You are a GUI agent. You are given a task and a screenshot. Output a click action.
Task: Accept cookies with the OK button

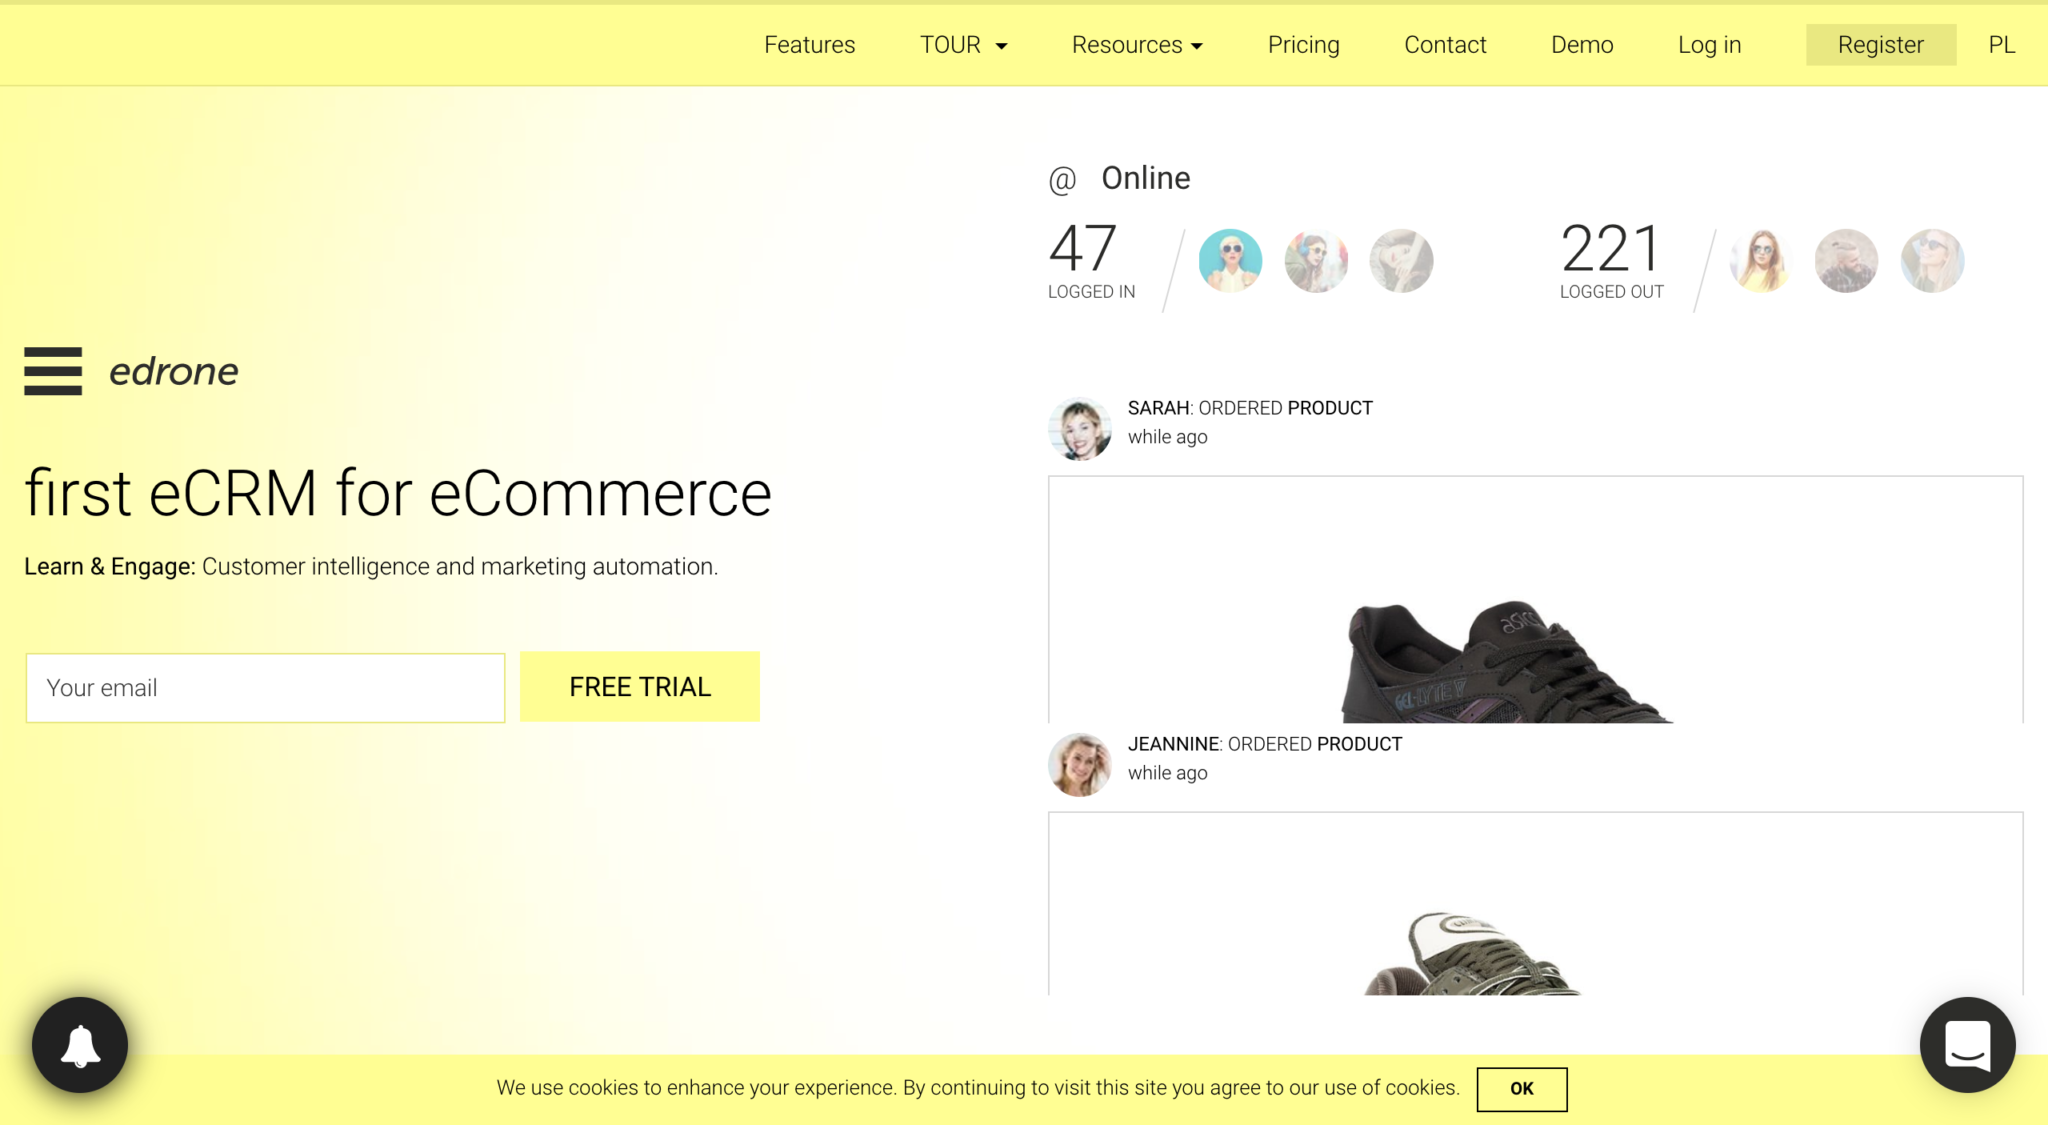[1521, 1089]
